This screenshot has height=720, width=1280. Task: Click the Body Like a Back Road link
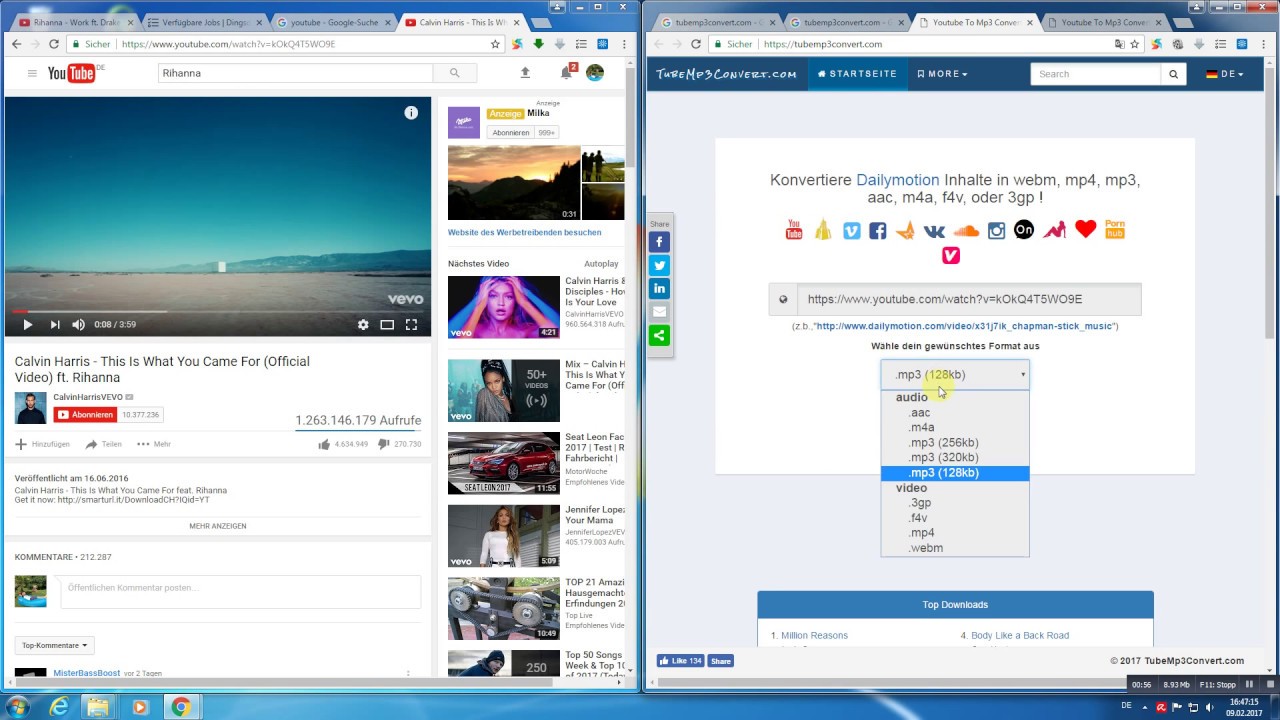click(x=1020, y=635)
